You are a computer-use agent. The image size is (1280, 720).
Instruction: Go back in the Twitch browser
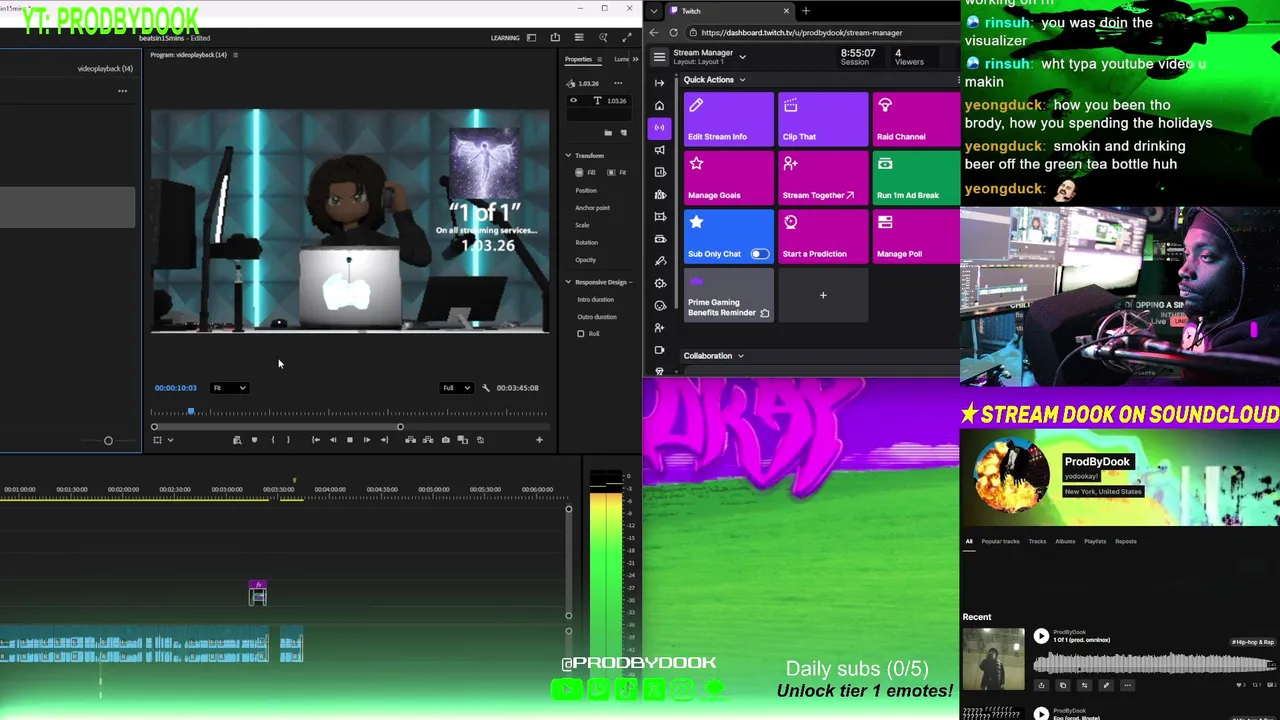(x=654, y=33)
